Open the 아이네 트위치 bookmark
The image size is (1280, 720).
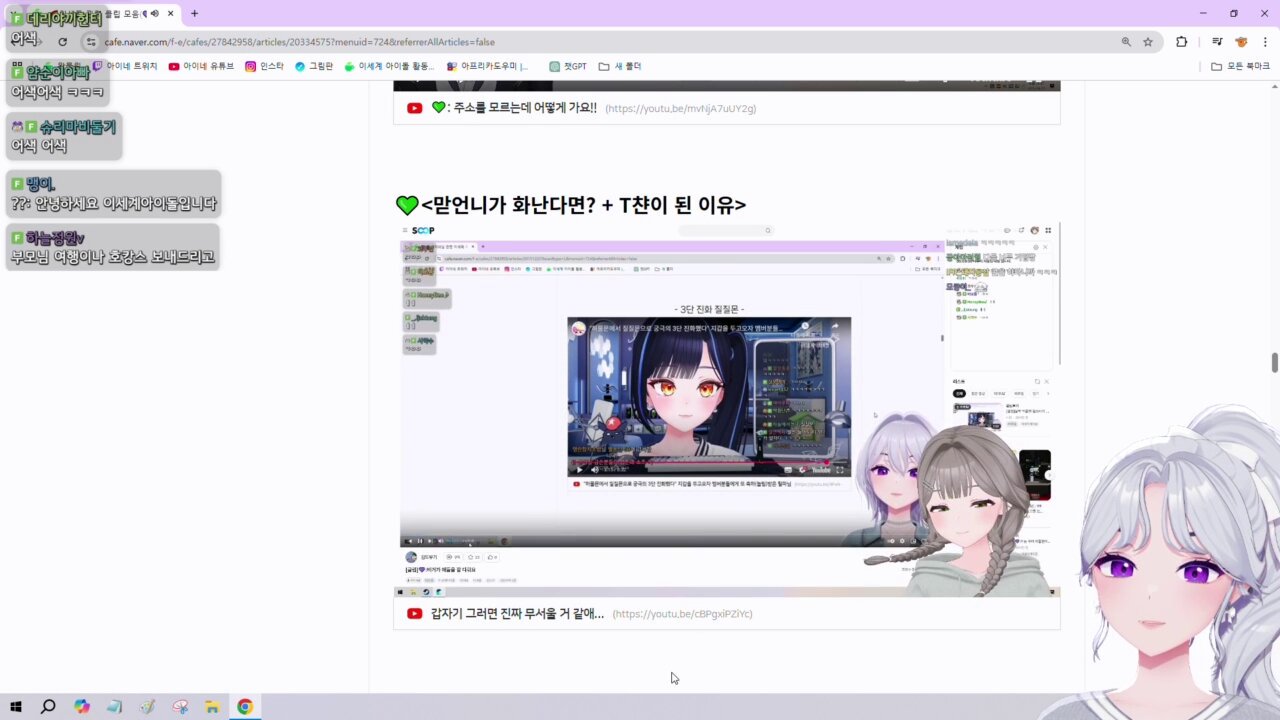pyautogui.click(x=125, y=66)
